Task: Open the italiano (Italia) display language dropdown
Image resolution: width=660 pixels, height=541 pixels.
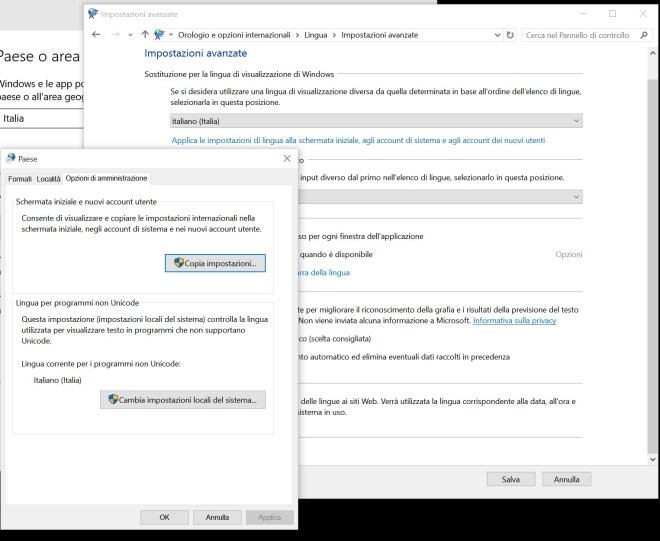Action: tap(376, 121)
